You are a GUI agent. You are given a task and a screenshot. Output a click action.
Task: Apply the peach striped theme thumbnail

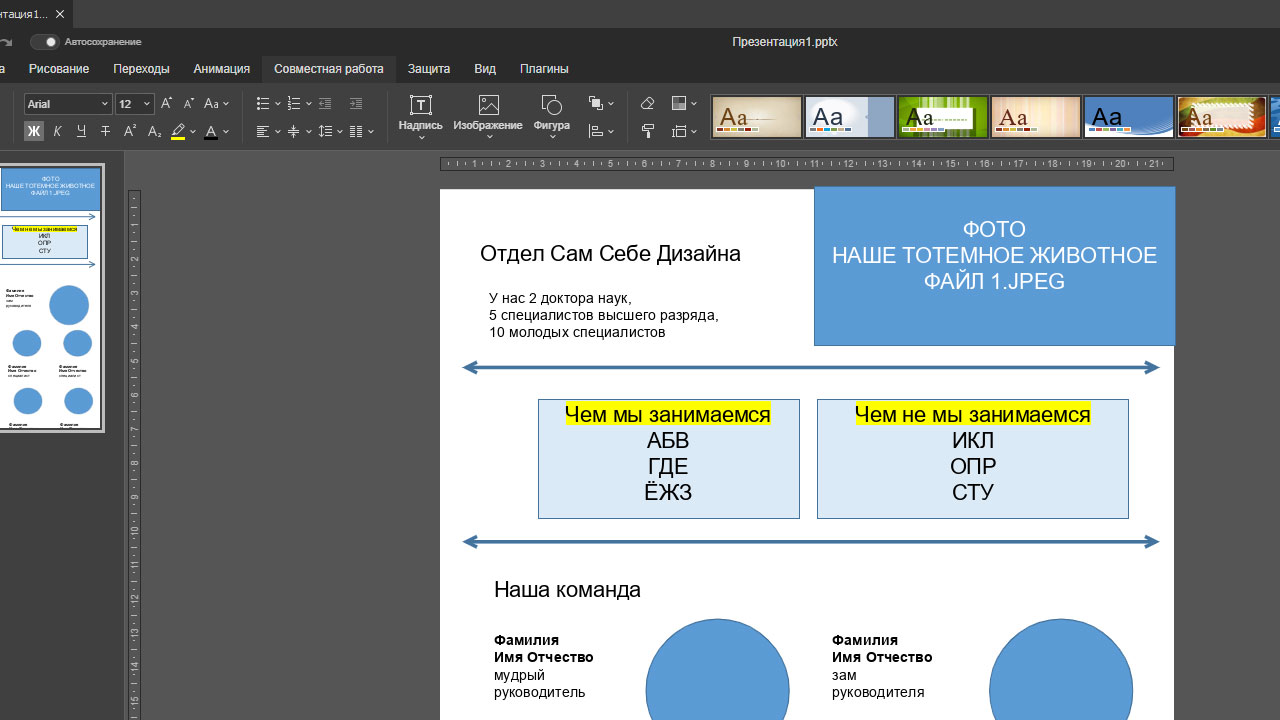point(1036,117)
